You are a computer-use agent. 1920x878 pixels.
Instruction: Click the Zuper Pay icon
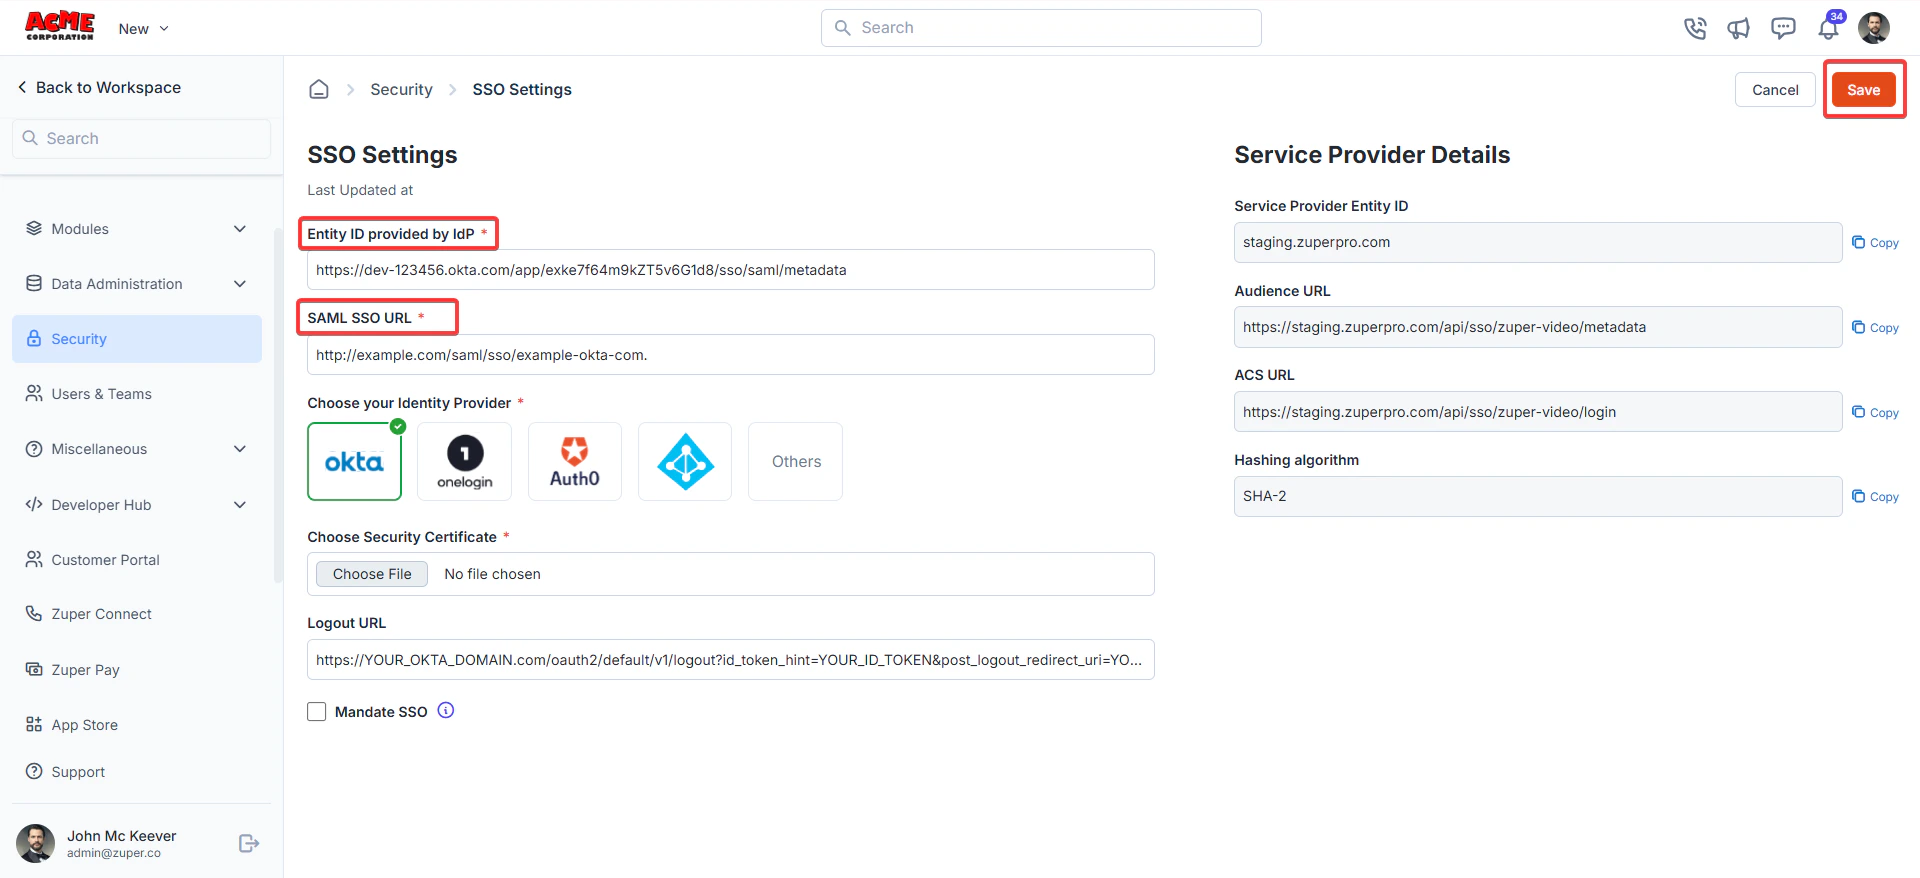coord(34,669)
